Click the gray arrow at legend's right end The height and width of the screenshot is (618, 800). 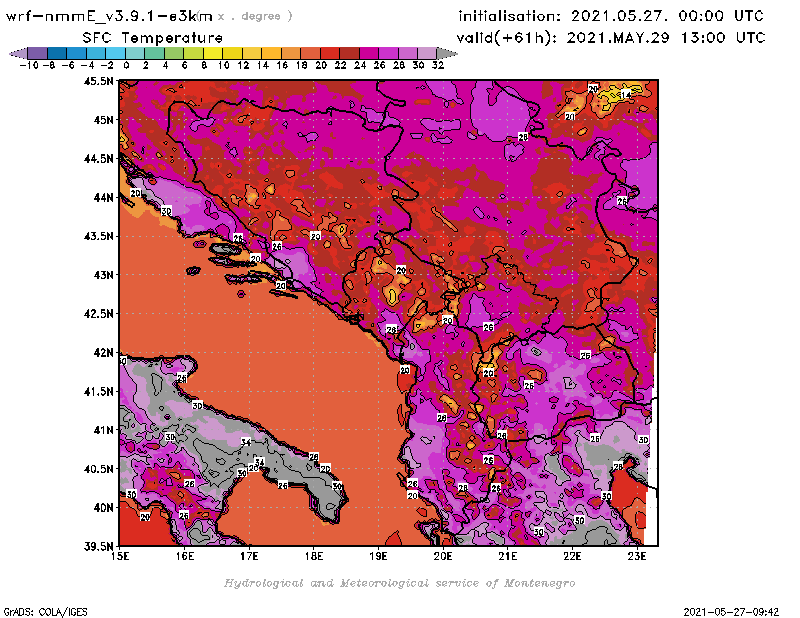(447, 54)
